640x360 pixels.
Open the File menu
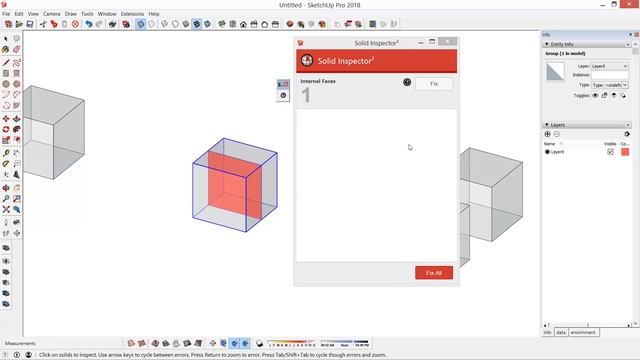[x=6, y=14]
